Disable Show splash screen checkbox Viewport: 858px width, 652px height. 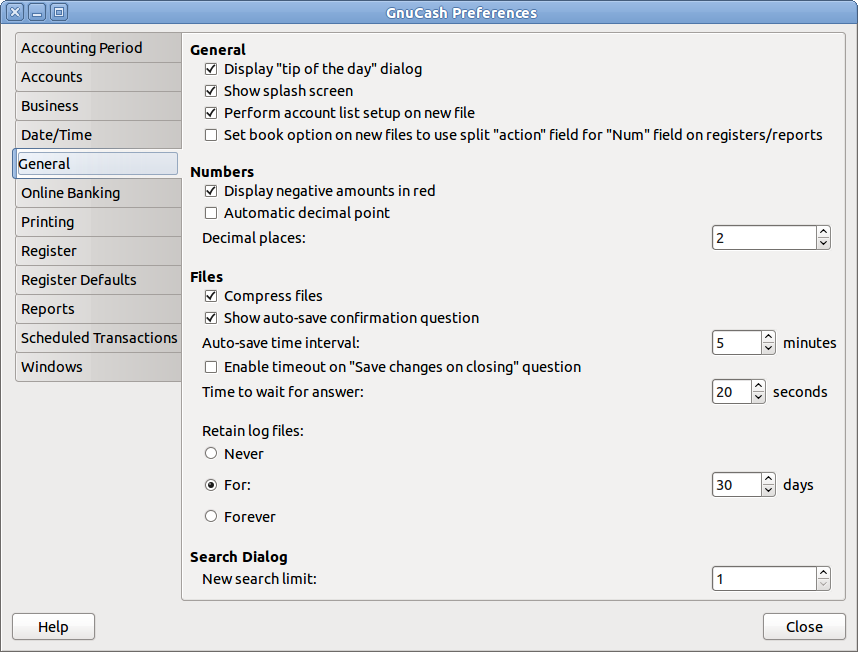coord(211,91)
